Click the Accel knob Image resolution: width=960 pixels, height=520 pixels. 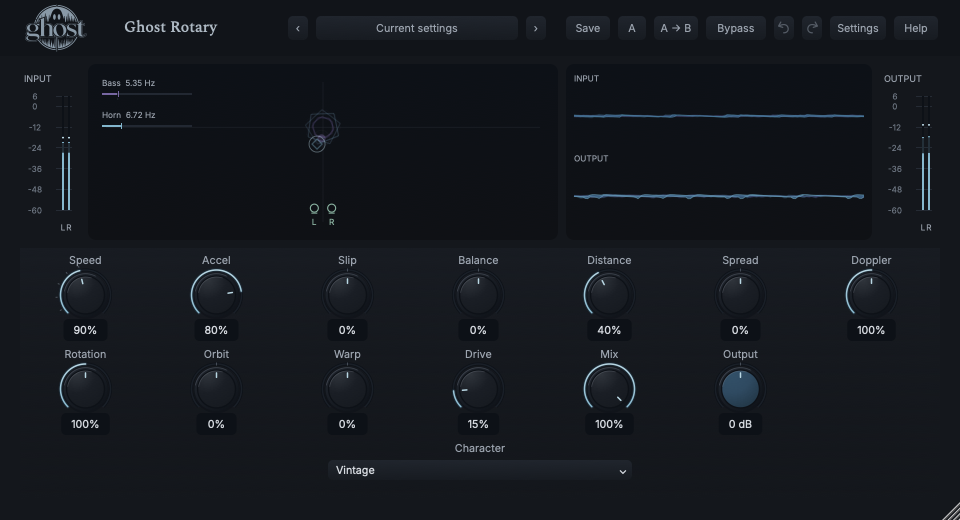pos(216,295)
